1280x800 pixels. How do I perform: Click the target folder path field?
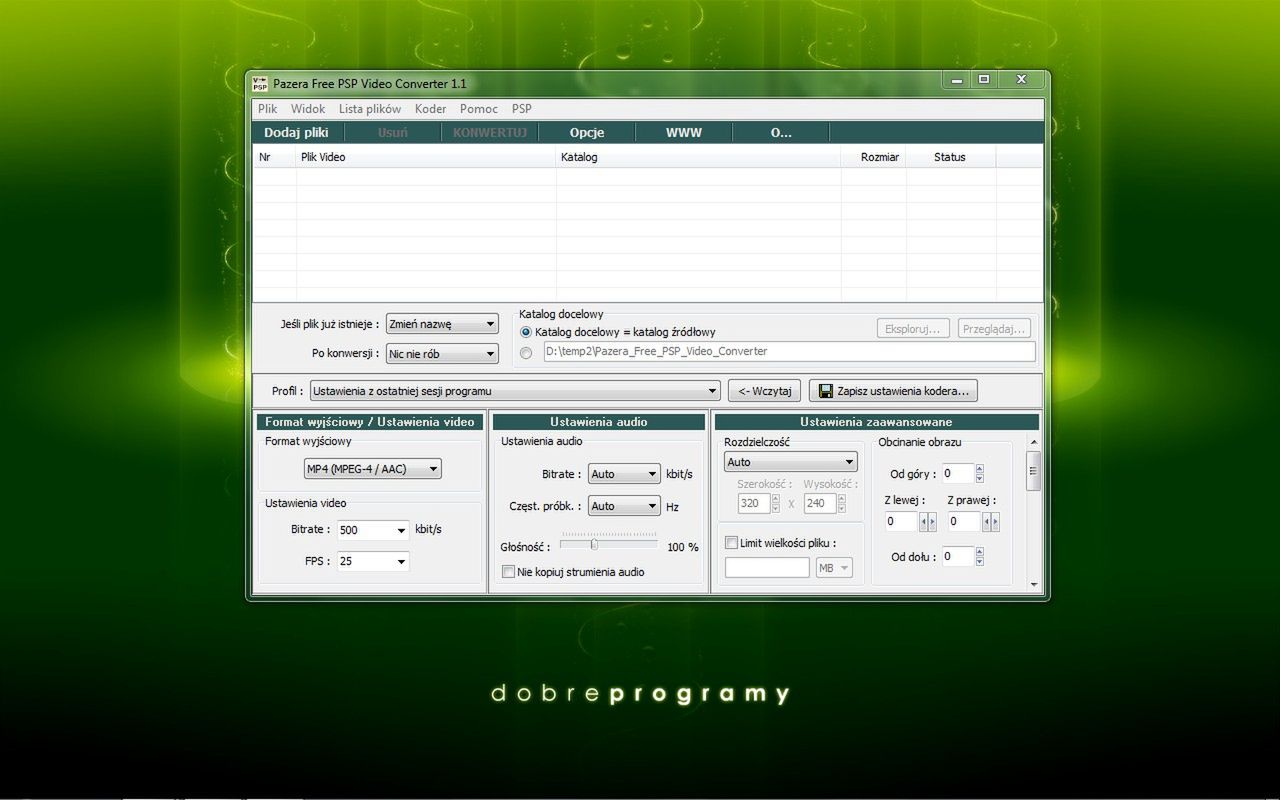(789, 351)
